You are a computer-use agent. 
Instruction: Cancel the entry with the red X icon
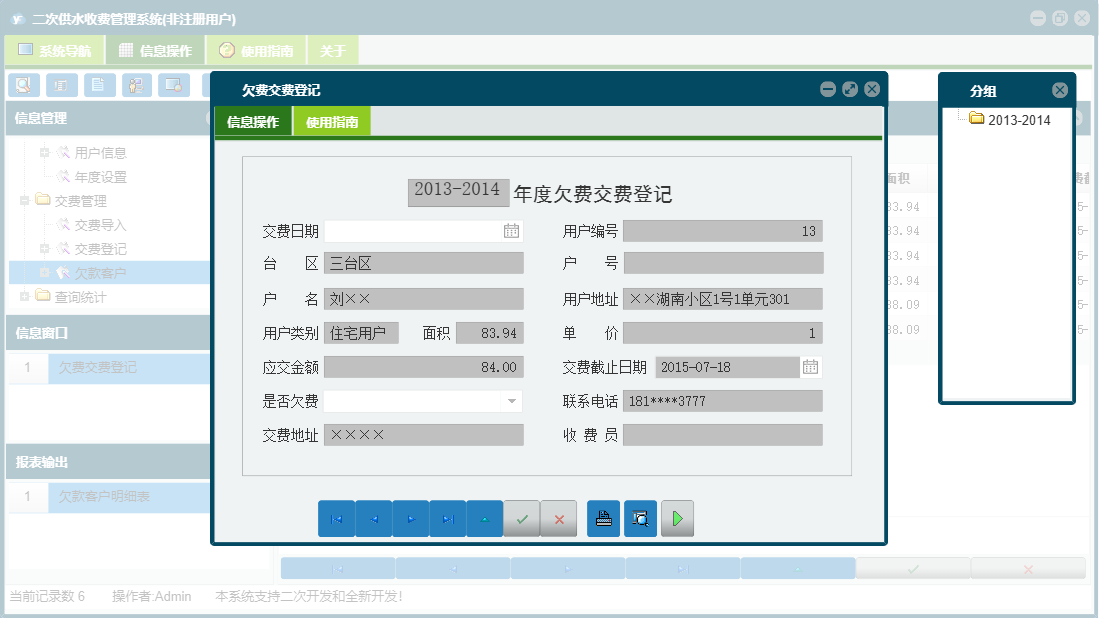tap(558, 518)
